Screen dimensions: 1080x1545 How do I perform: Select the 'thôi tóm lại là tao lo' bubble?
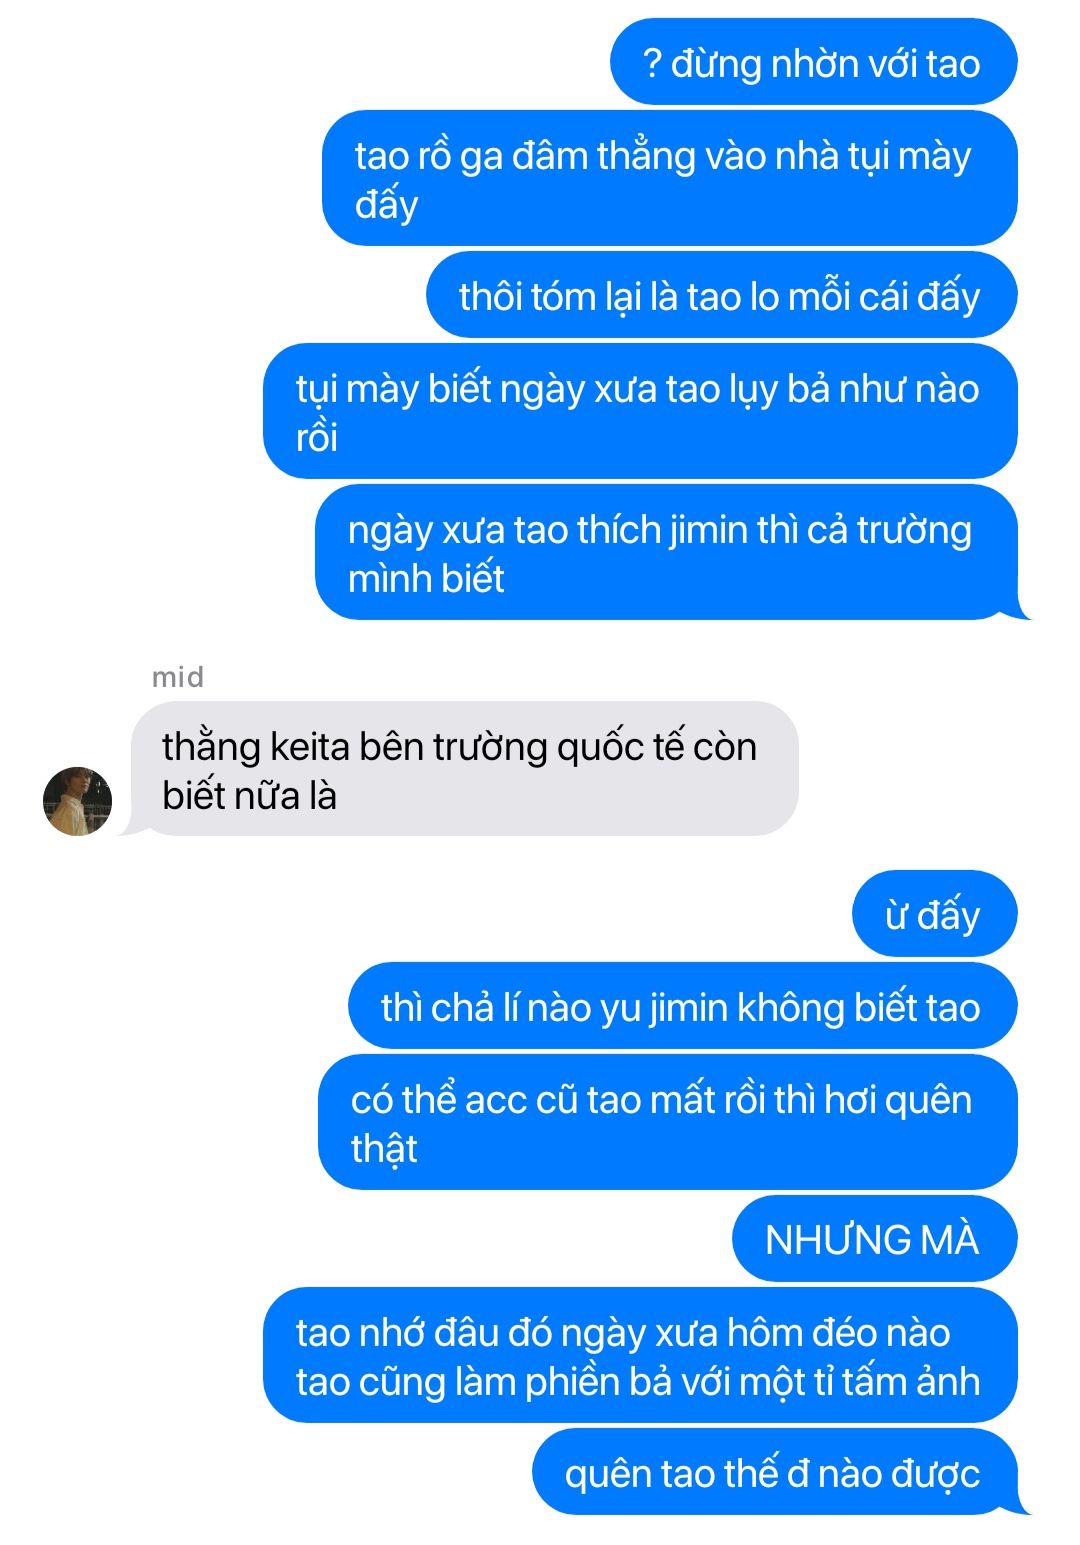[721, 295]
